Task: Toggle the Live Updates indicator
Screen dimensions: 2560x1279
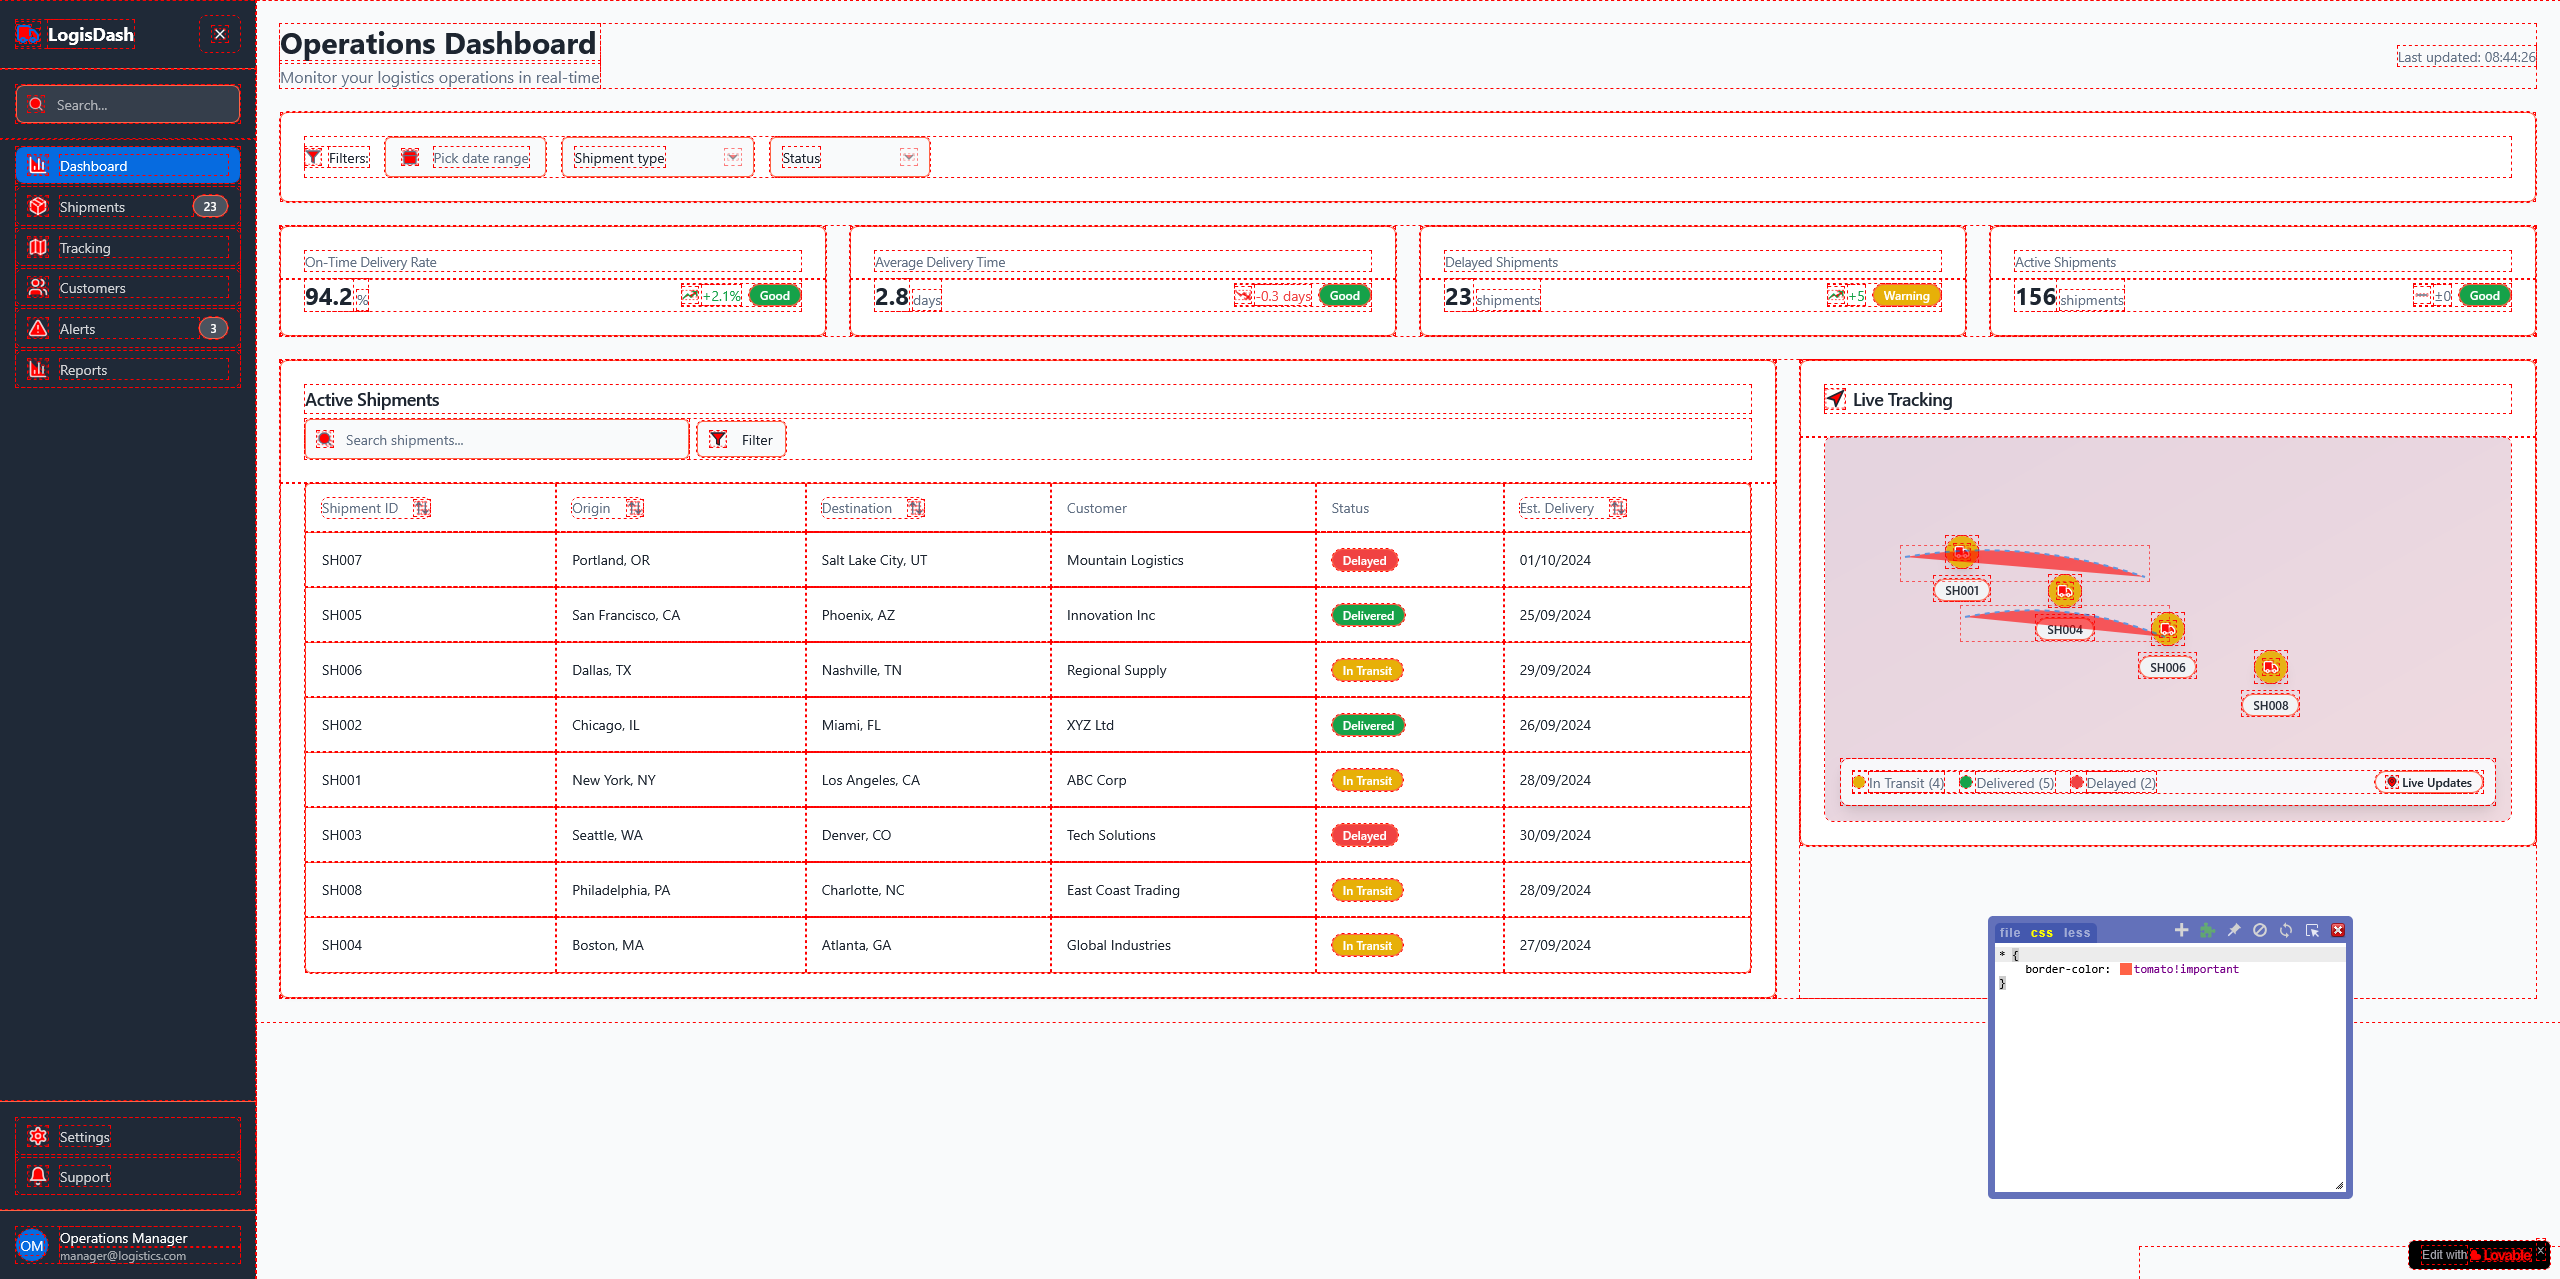Action: [x=2428, y=783]
